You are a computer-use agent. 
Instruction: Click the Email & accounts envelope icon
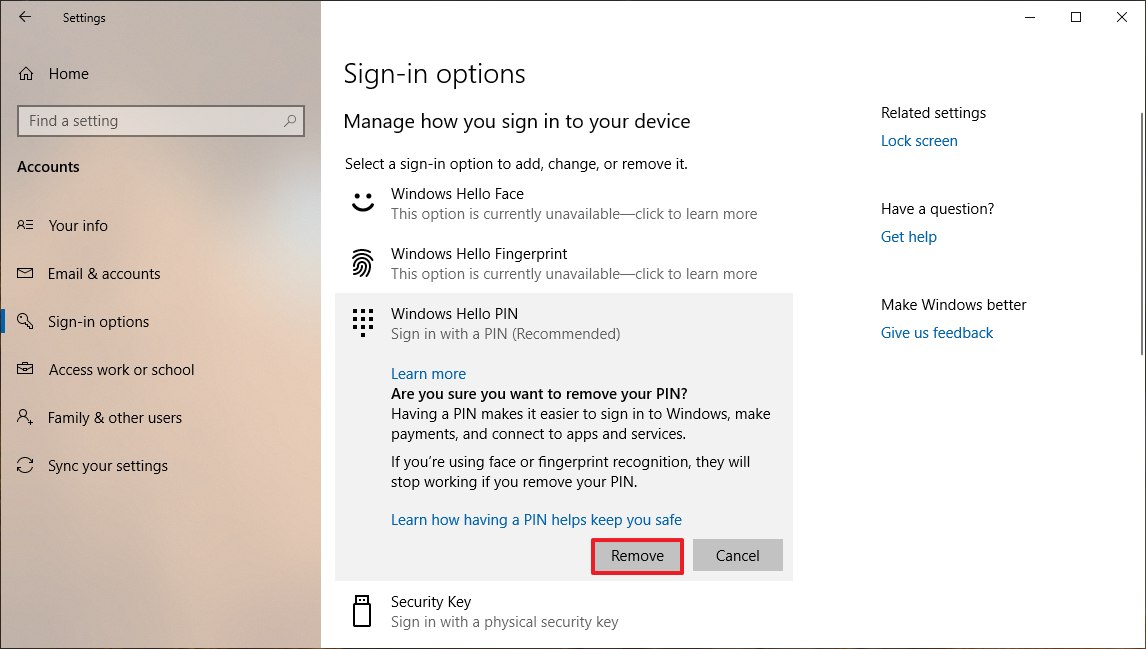[x=25, y=273]
